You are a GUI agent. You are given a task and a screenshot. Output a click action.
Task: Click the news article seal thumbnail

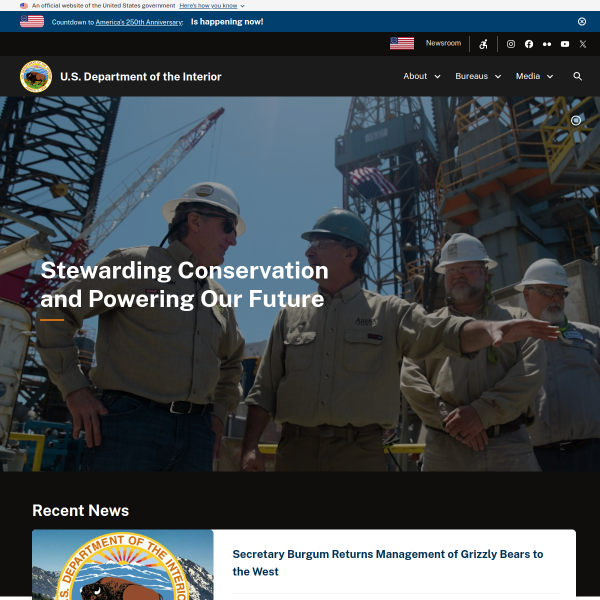coord(122,564)
